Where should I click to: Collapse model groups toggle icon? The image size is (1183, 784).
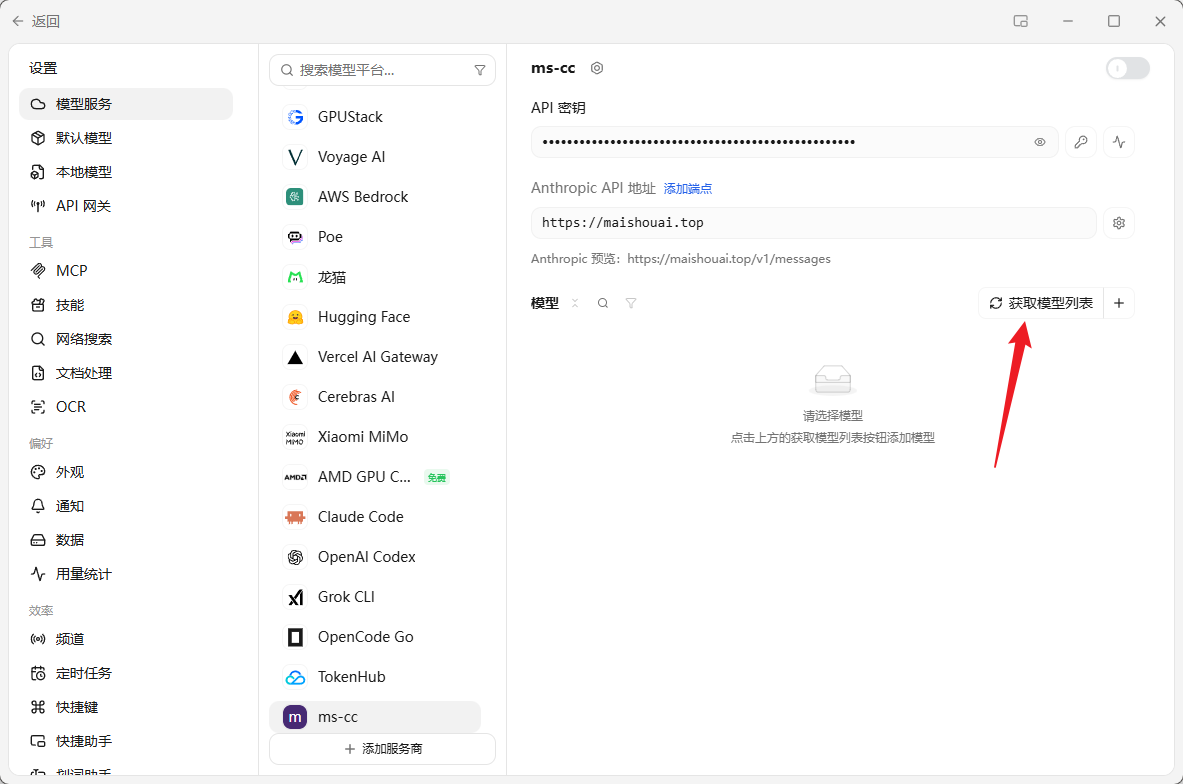tap(575, 303)
